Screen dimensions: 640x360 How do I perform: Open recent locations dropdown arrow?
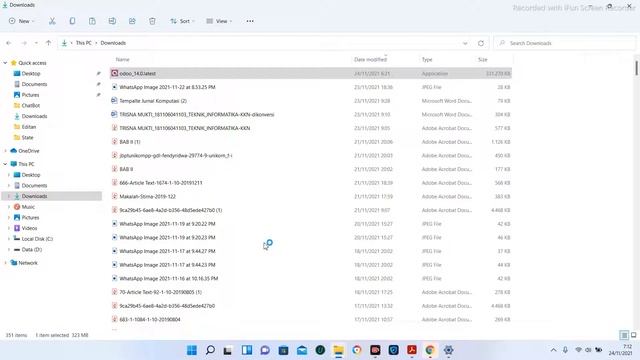(36, 43)
